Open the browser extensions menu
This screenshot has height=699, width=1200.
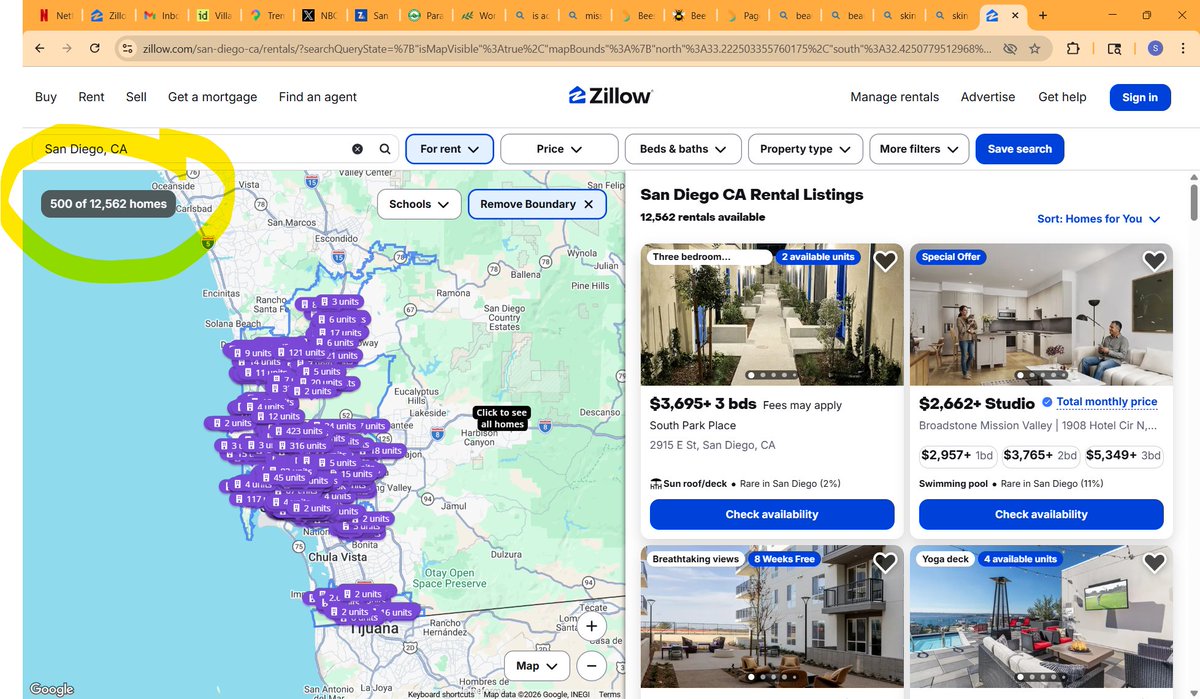coord(1073,48)
